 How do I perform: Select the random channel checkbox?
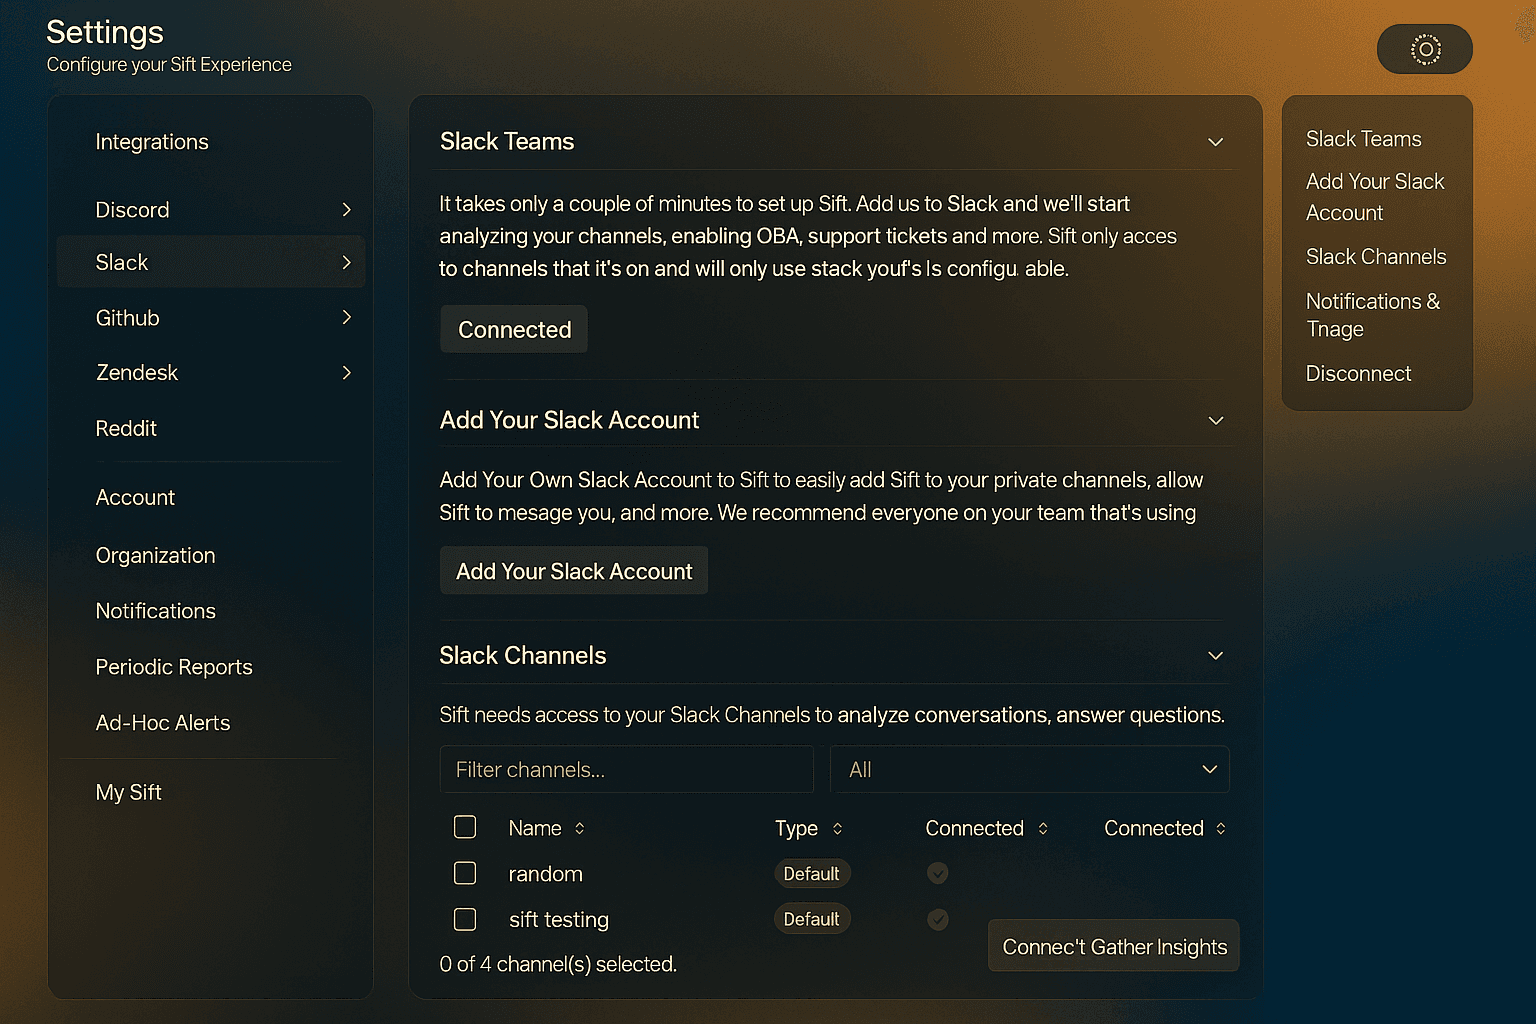tap(465, 873)
